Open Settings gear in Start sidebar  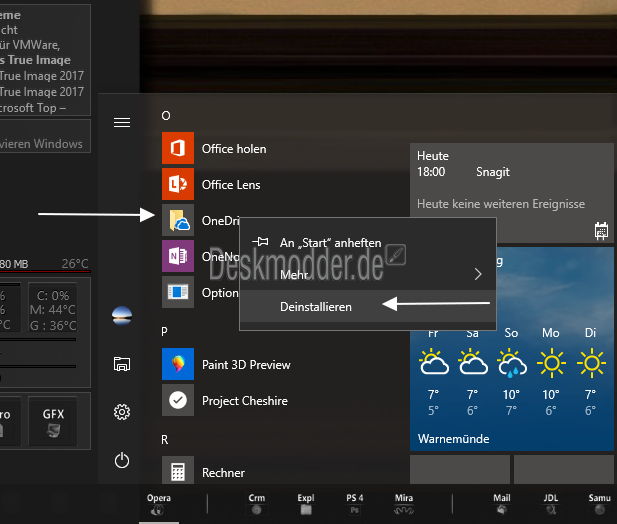122,412
